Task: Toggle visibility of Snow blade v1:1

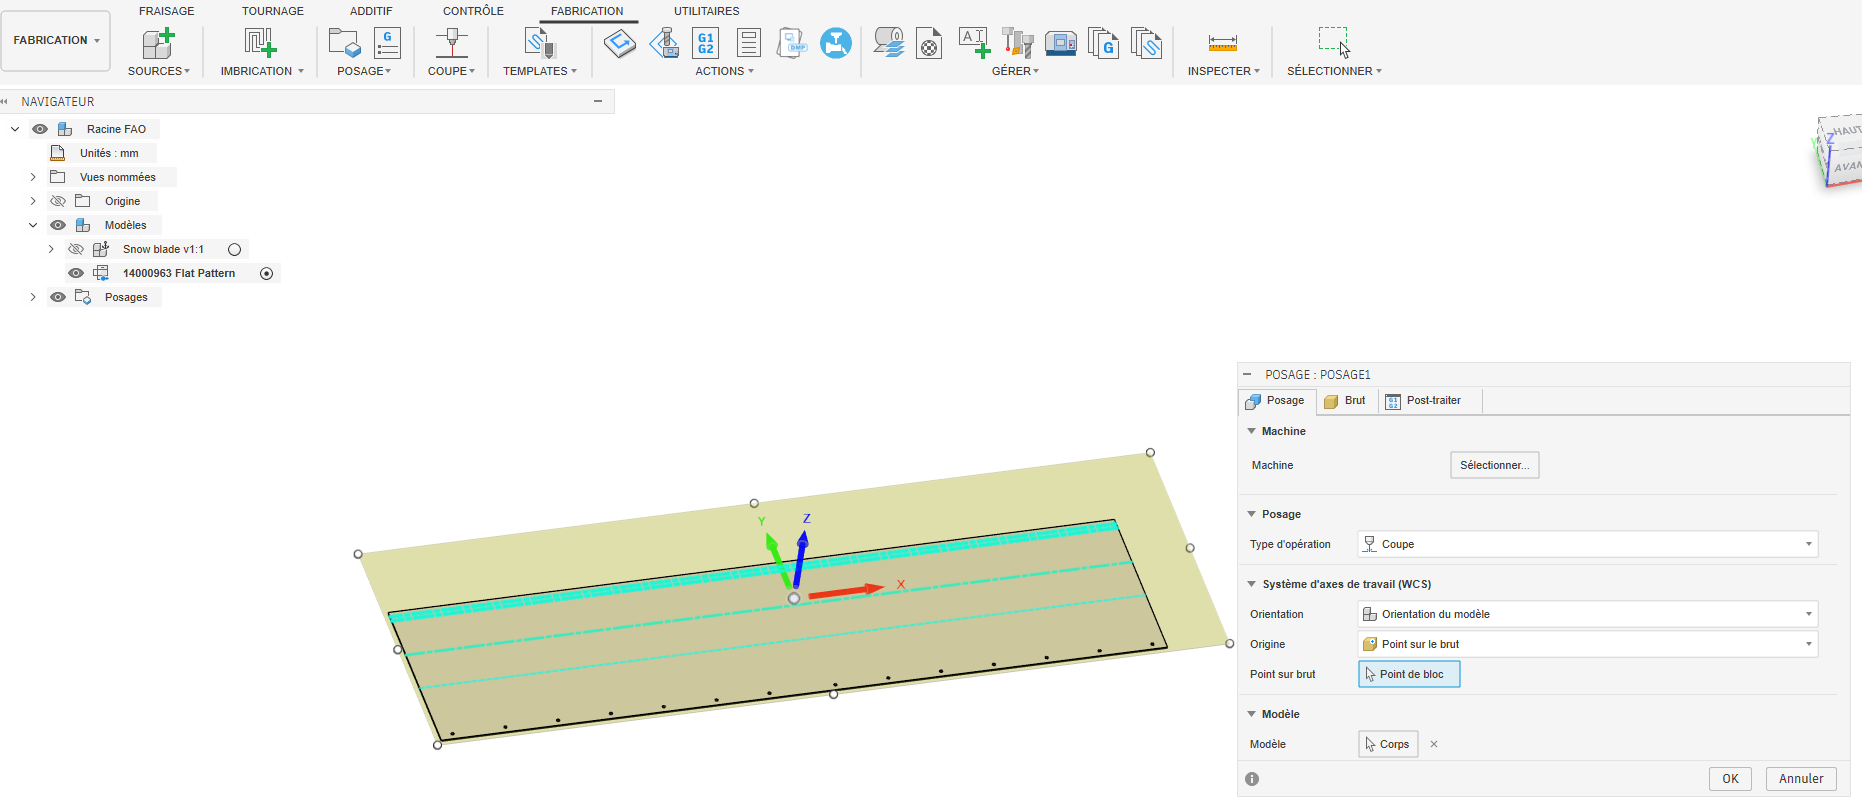Action: click(76, 249)
